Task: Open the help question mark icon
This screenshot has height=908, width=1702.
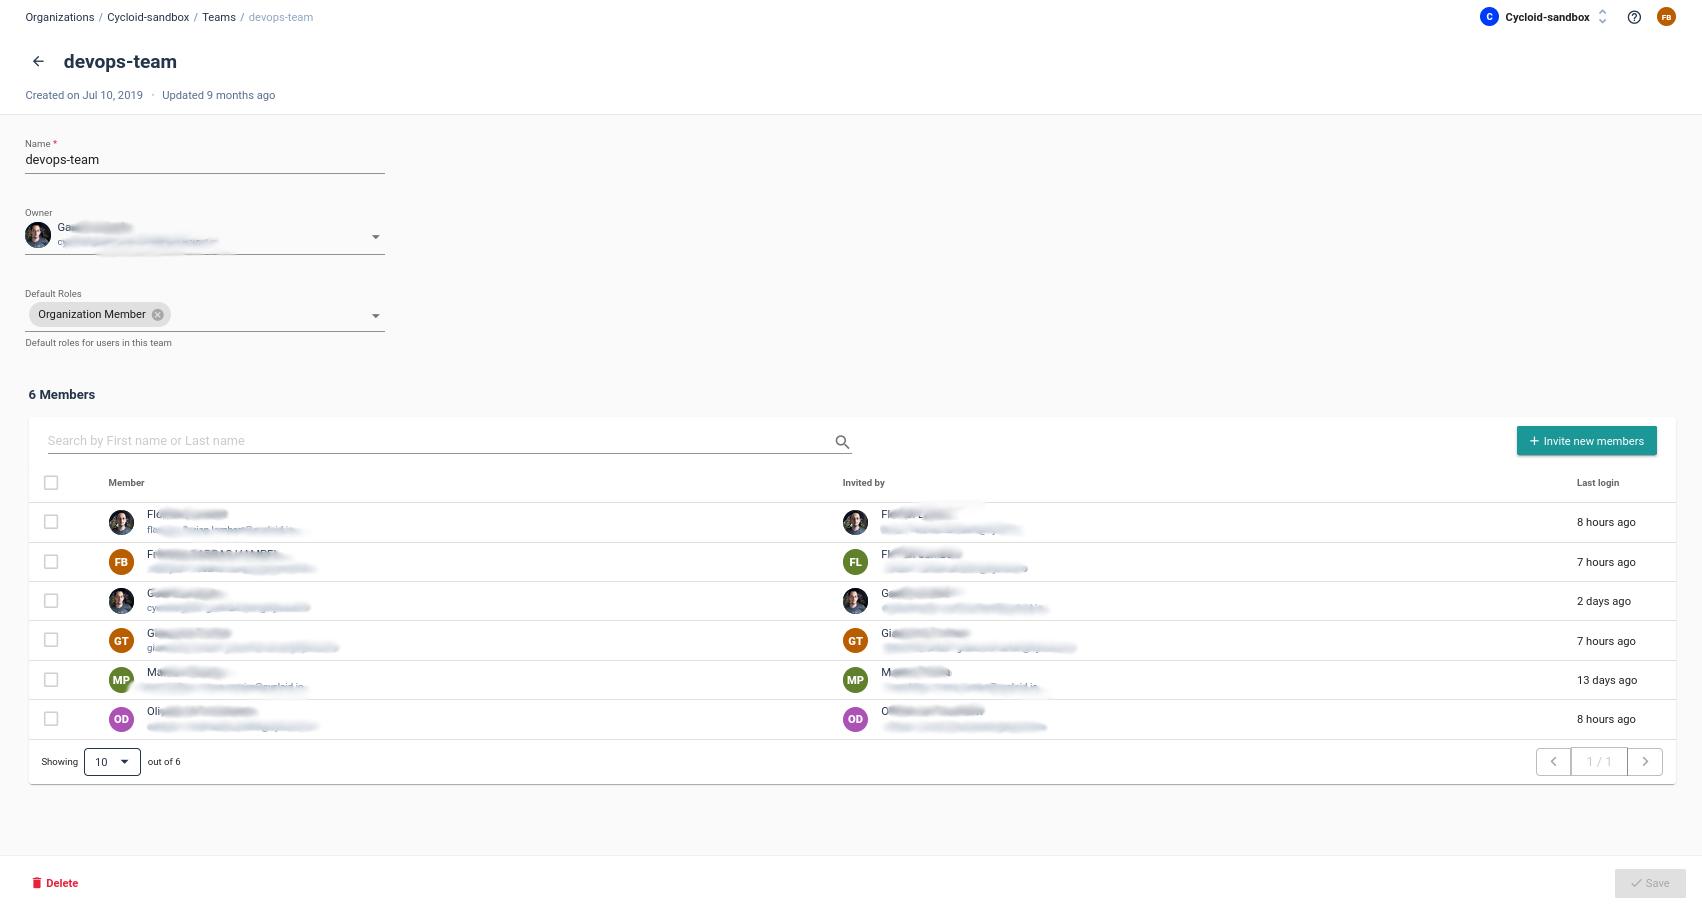Action: (1634, 17)
